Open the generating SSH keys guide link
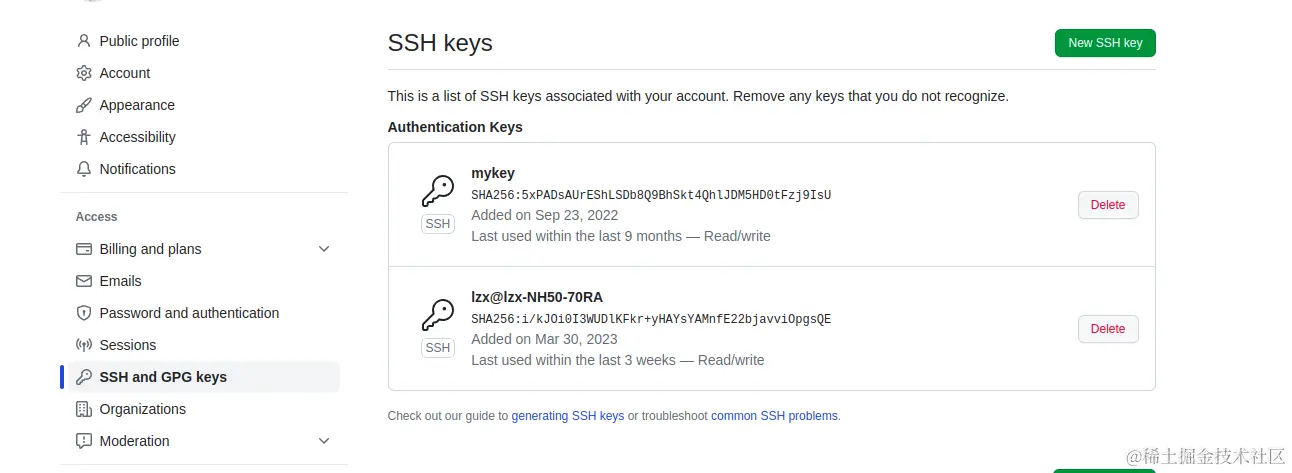This screenshot has width=1292, height=473. click(x=567, y=416)
